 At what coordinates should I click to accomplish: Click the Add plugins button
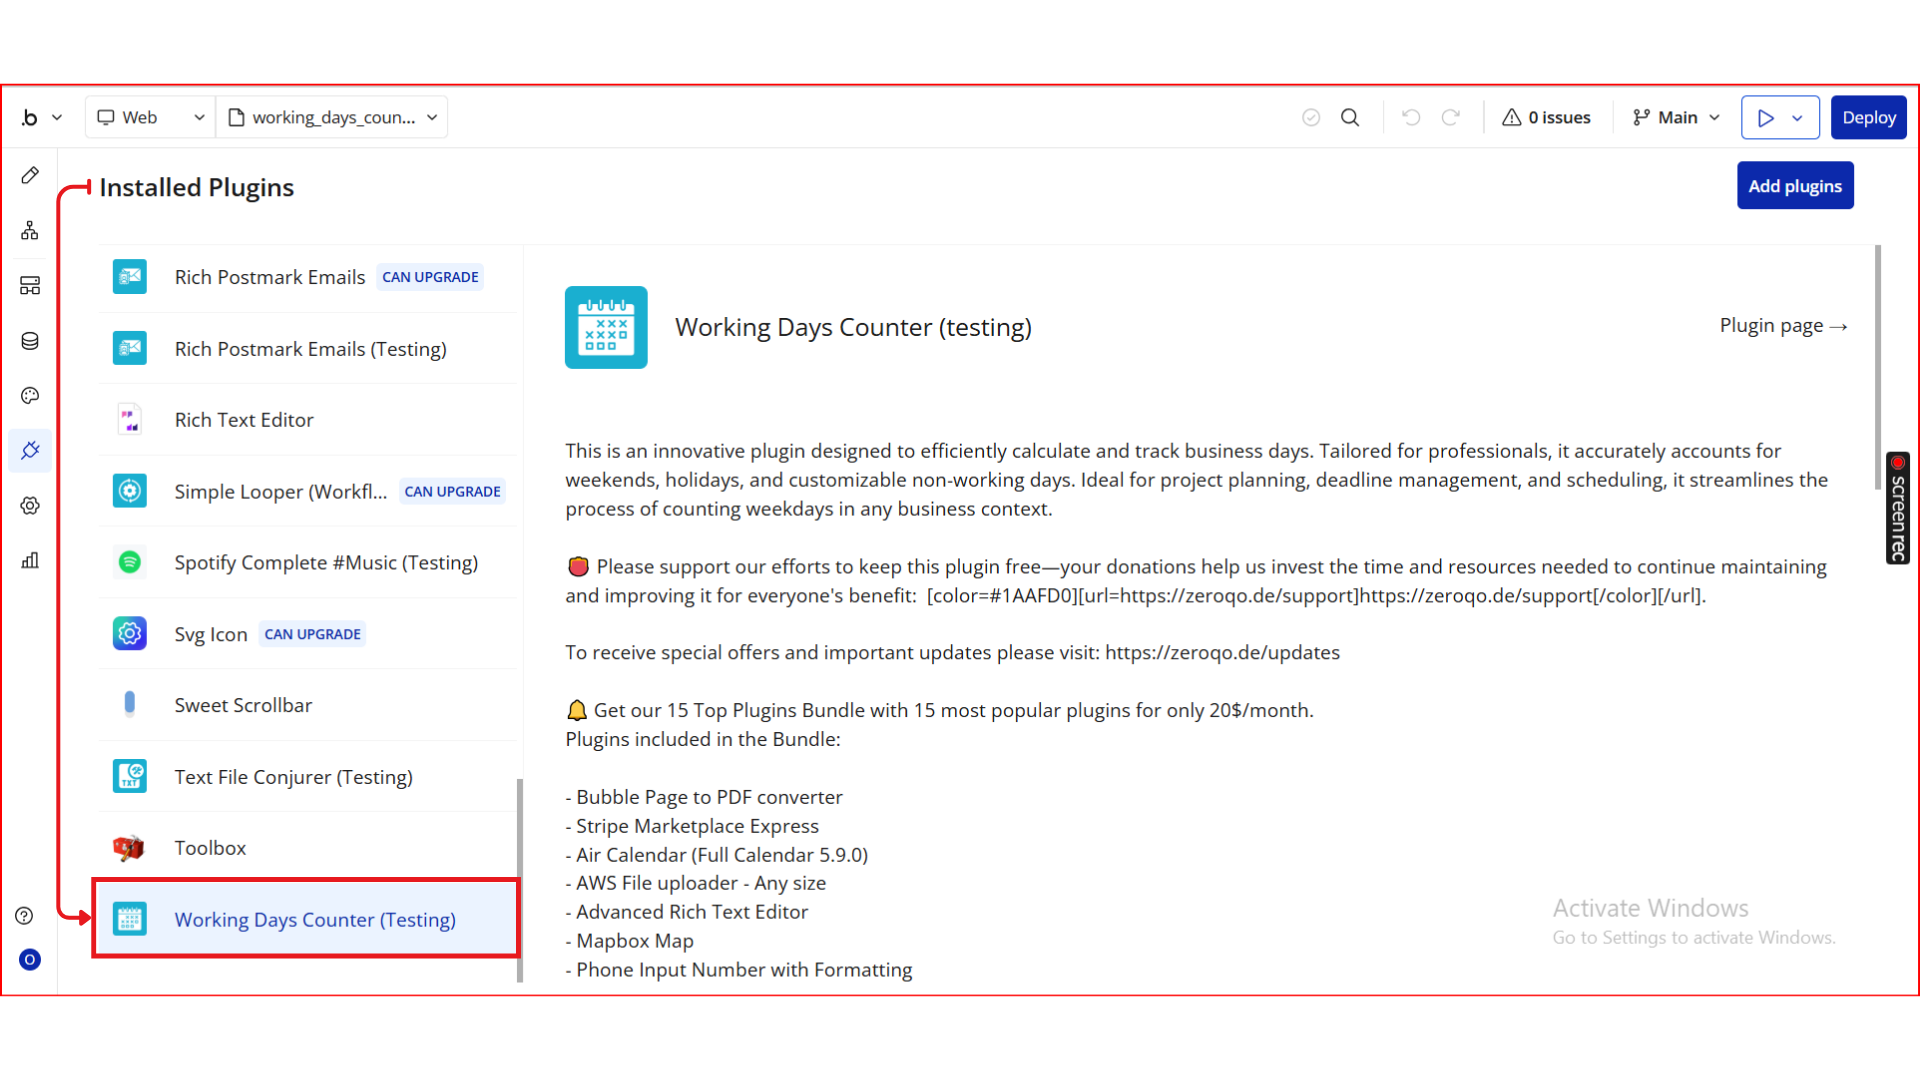pos(1794,186)
